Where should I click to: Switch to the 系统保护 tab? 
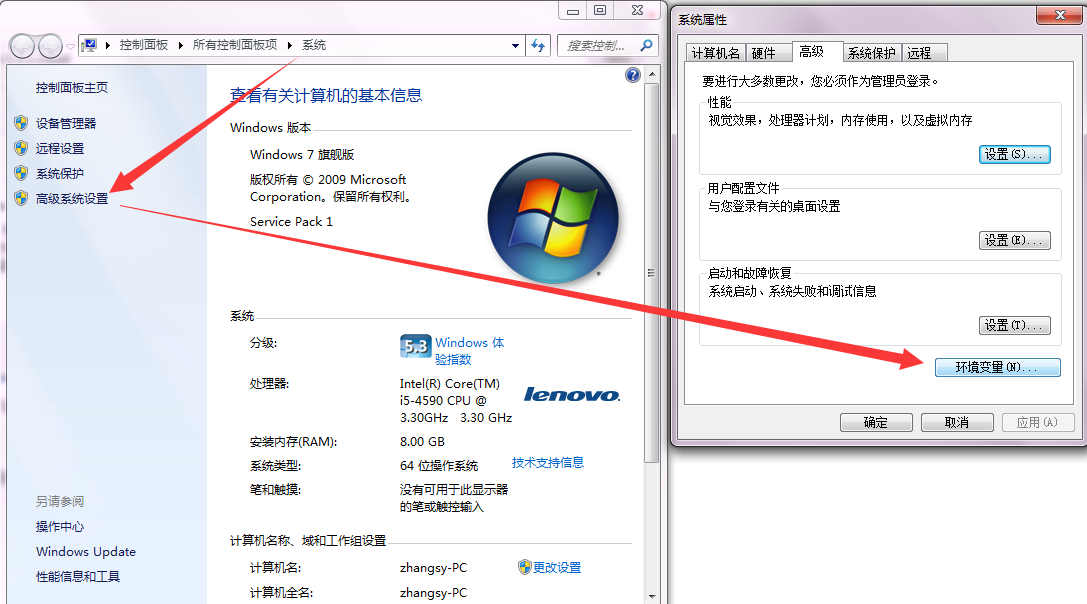pos(871,53)
